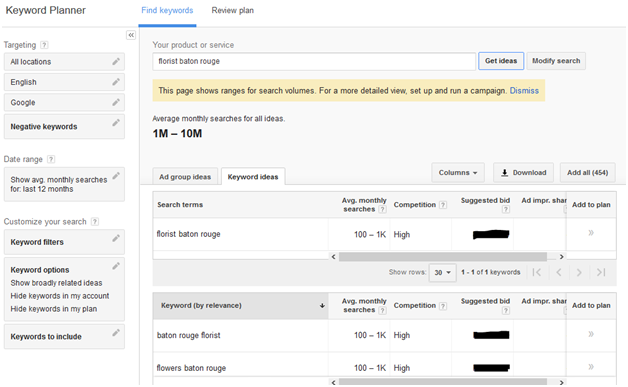628x387 pixels.
Task: Edit Keyword options pencil icon
Action: pyautogui.click(x=116, y=266)
